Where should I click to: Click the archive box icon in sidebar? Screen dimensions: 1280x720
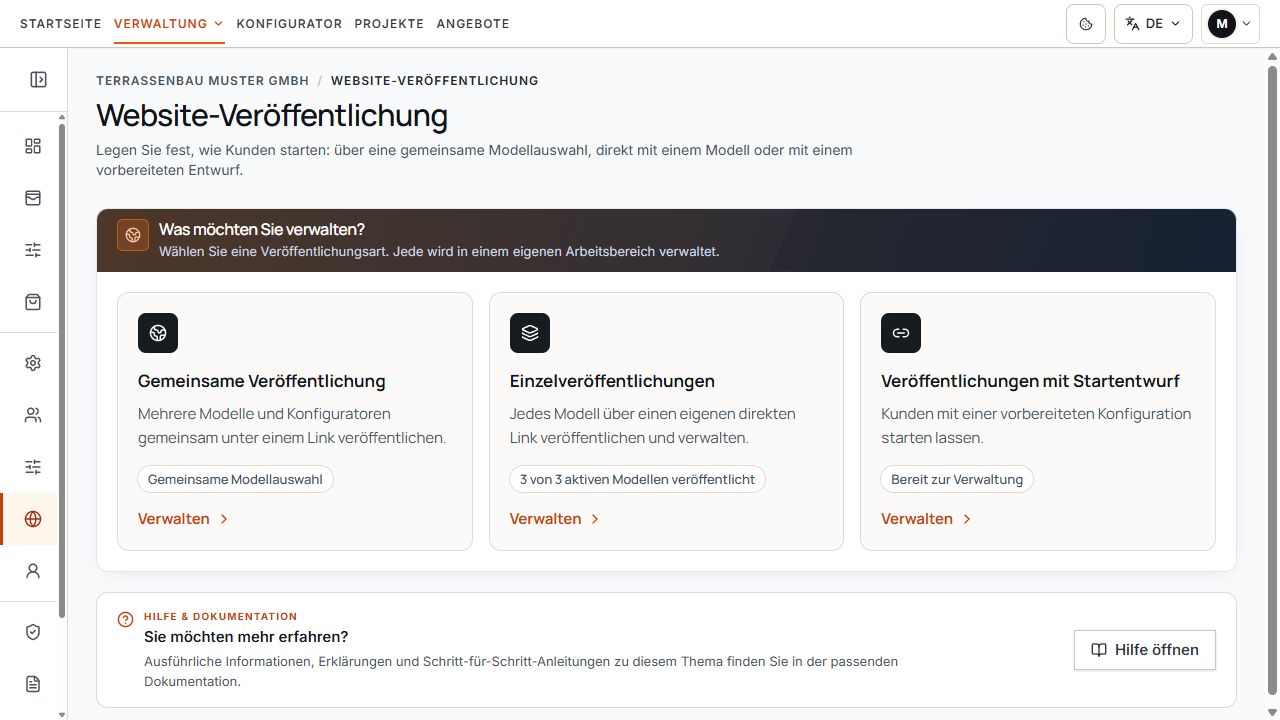click(x=33, y=198)
